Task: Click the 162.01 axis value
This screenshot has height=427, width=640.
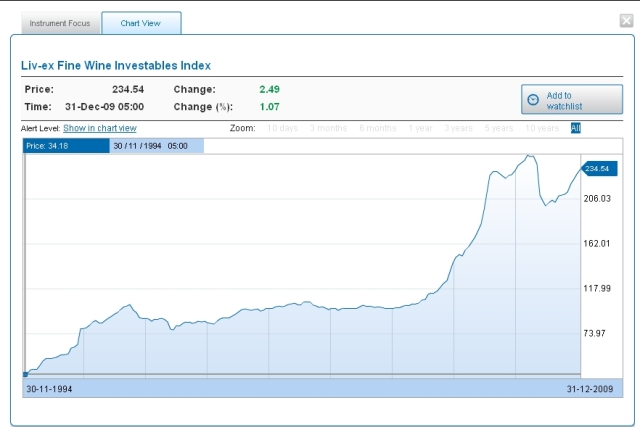Action: pyautogui.click(x=597, y=244)
